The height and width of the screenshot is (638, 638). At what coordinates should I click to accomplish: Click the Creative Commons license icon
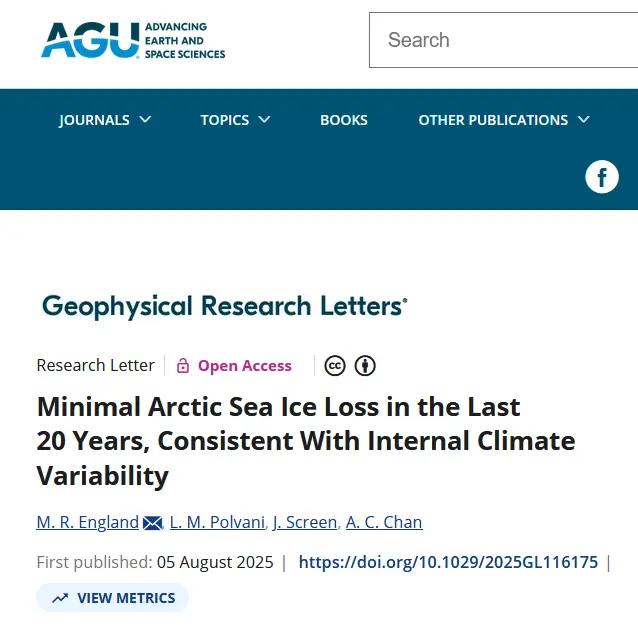click(335, 366)
